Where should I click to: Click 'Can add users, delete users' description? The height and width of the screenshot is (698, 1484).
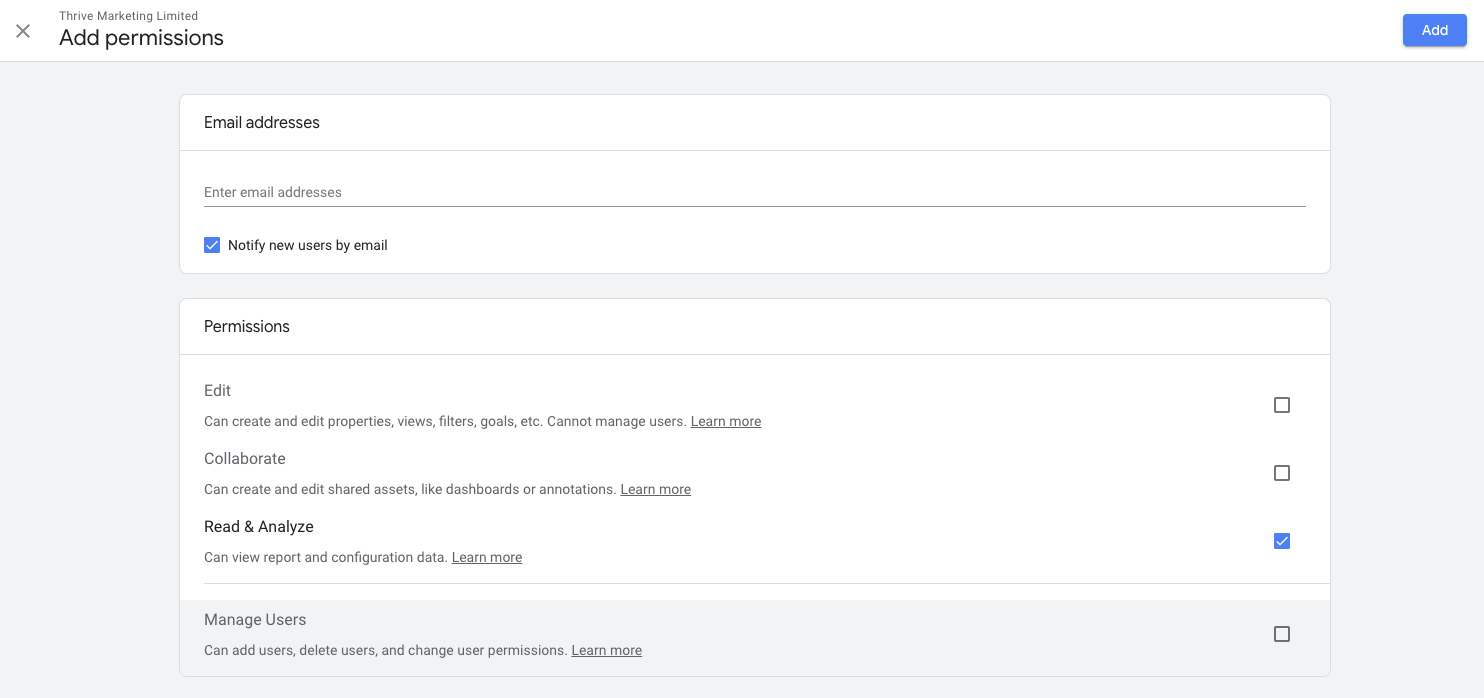pos(385,650)
